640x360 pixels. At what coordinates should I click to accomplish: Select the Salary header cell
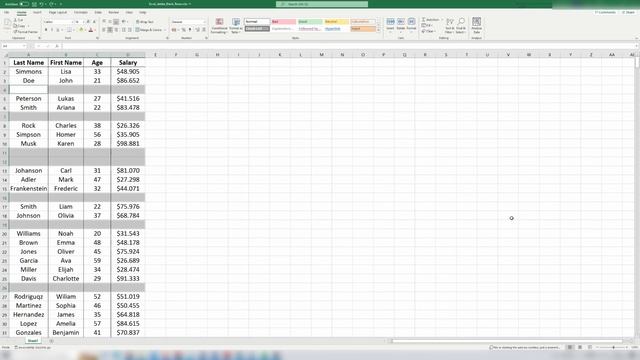[128, 62]
